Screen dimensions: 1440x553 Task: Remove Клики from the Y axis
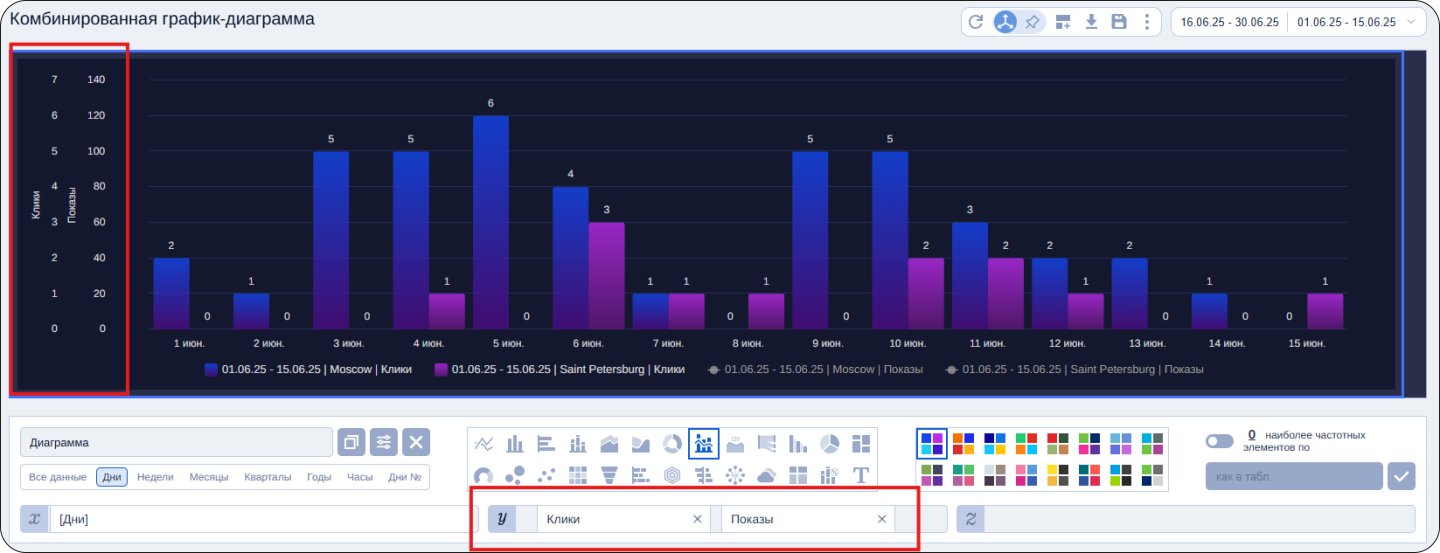coord(697,519)
